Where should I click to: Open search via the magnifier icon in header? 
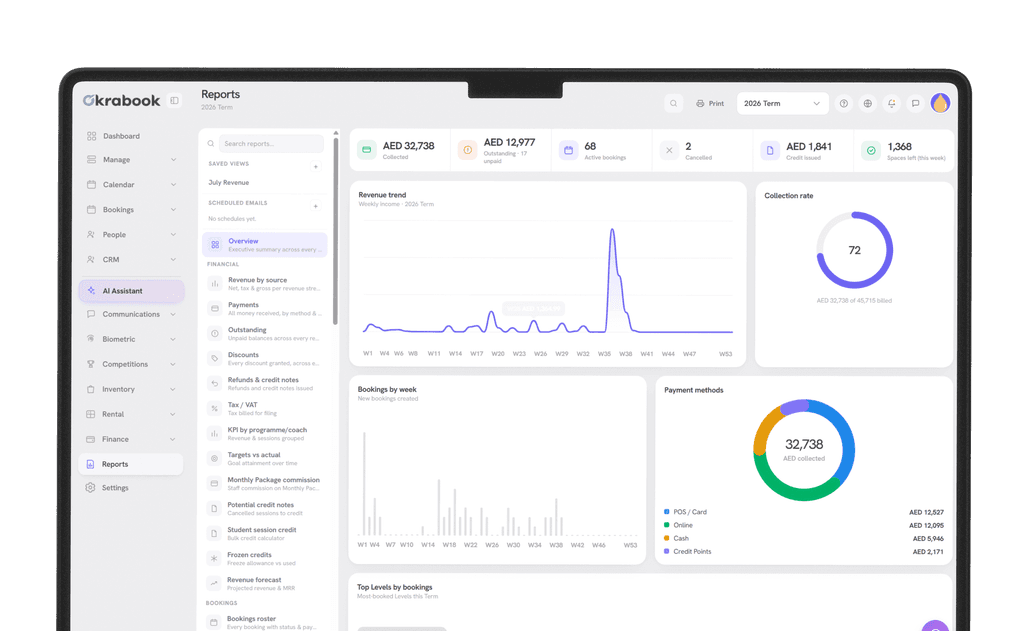coord(673,103)
